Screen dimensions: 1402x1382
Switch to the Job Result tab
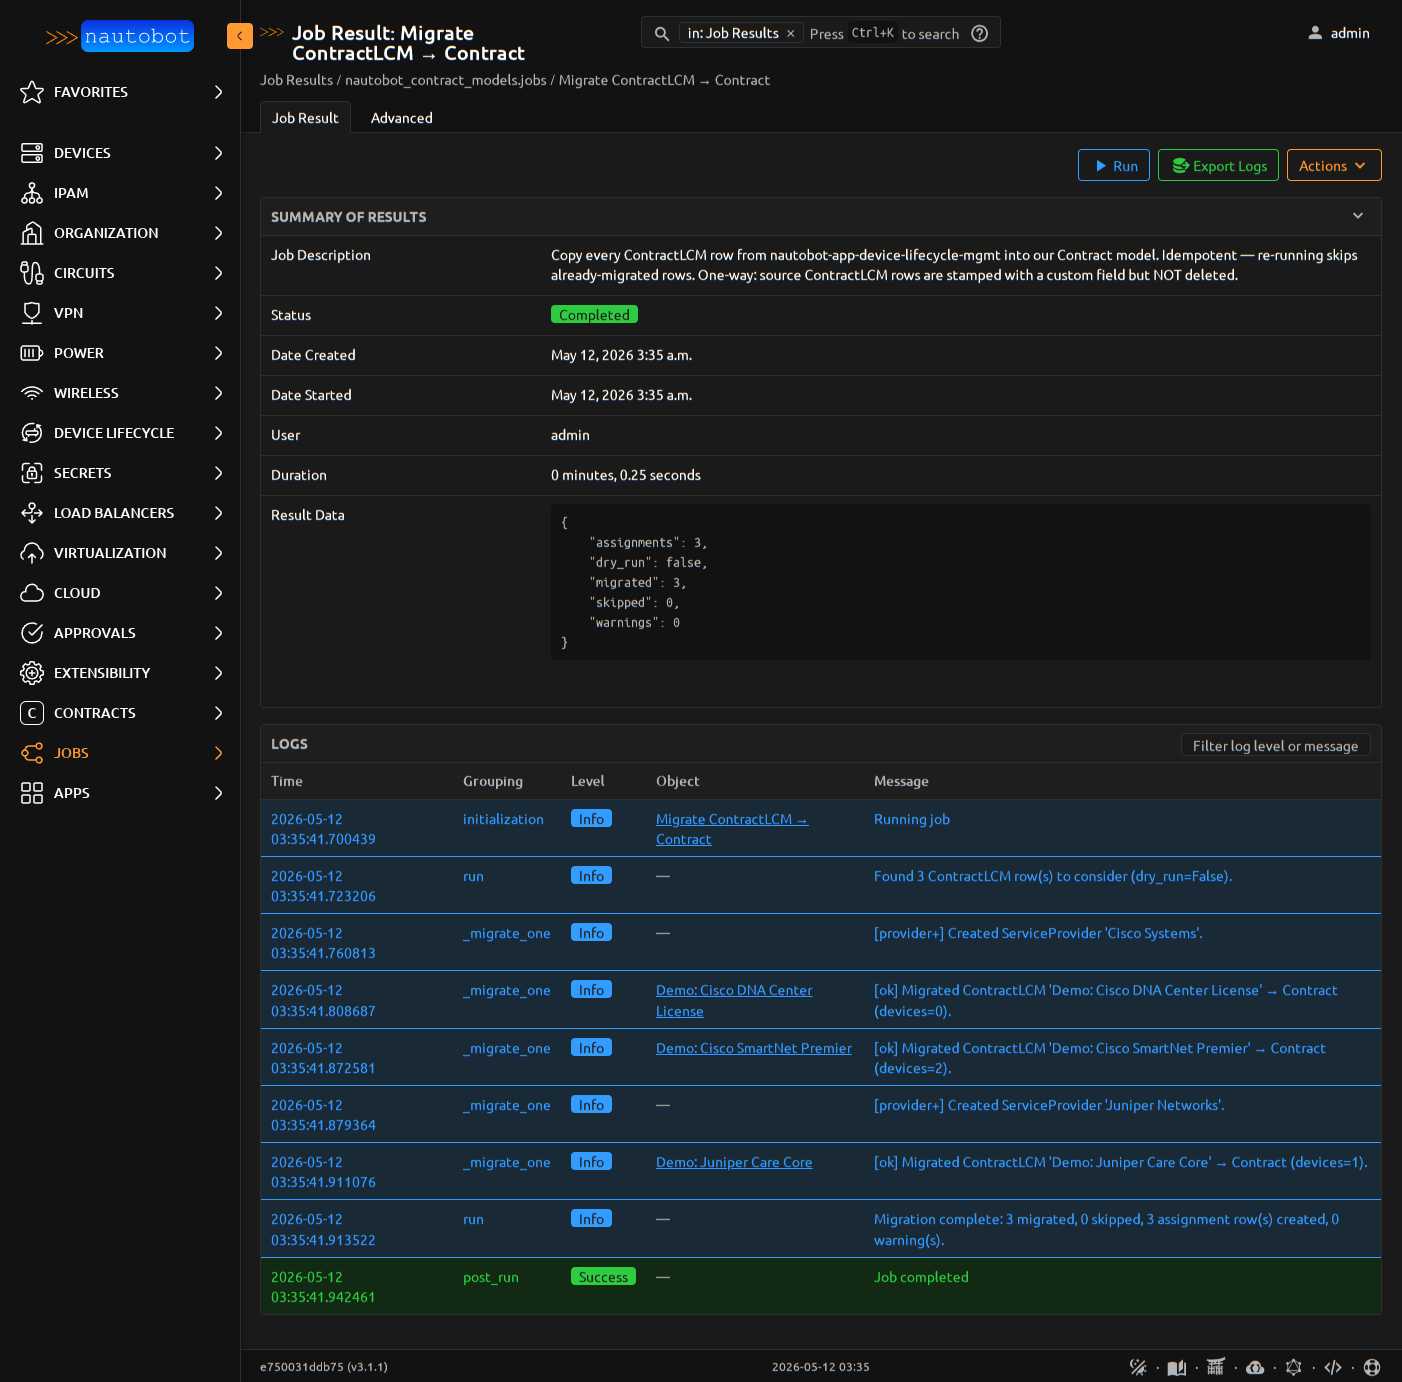pyautogui.click(x=305, y=118)
